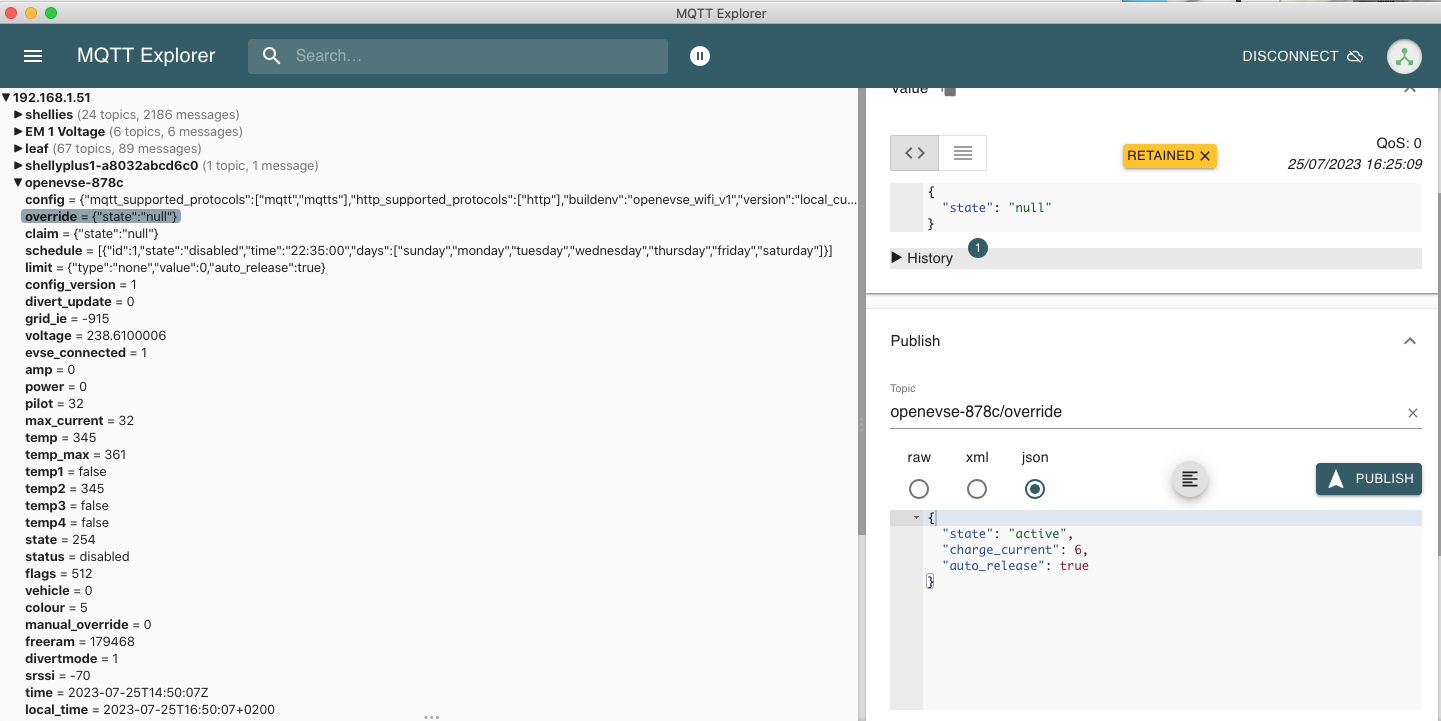Select the vehicle = 0 row
The image size is (1441, 721).
58,591
